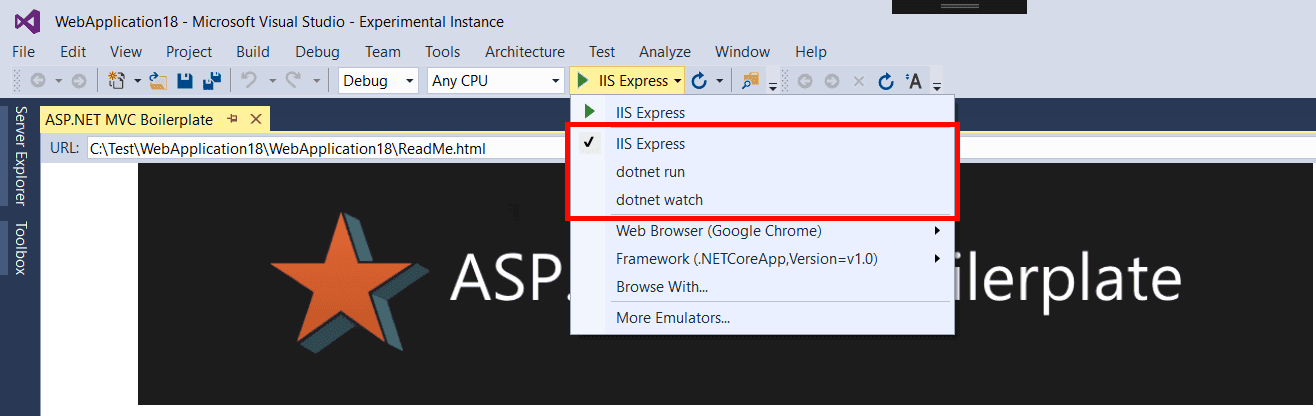Click the Browser Refresh icon beside IIS Express
The height and width of the screenshot is (416, 1316).
pyautogui.click(x=700, y=81)
